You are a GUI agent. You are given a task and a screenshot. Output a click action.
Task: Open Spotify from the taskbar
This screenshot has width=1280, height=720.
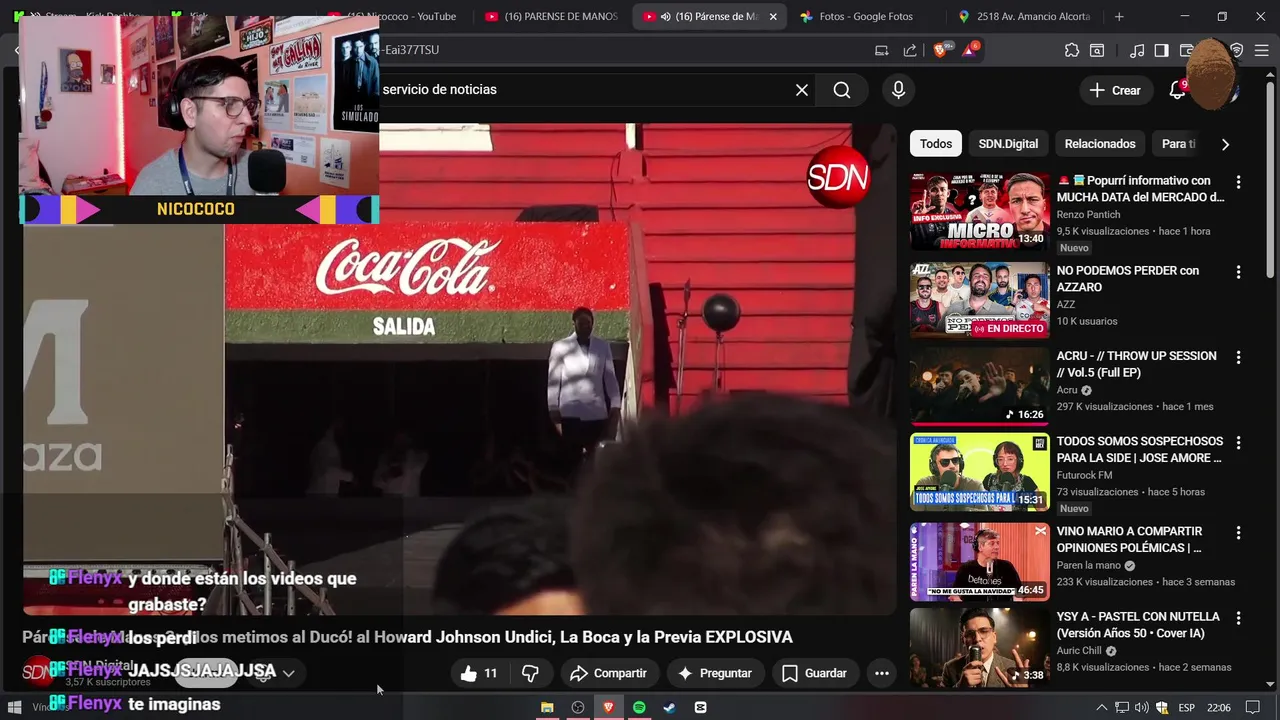[639, 707]
